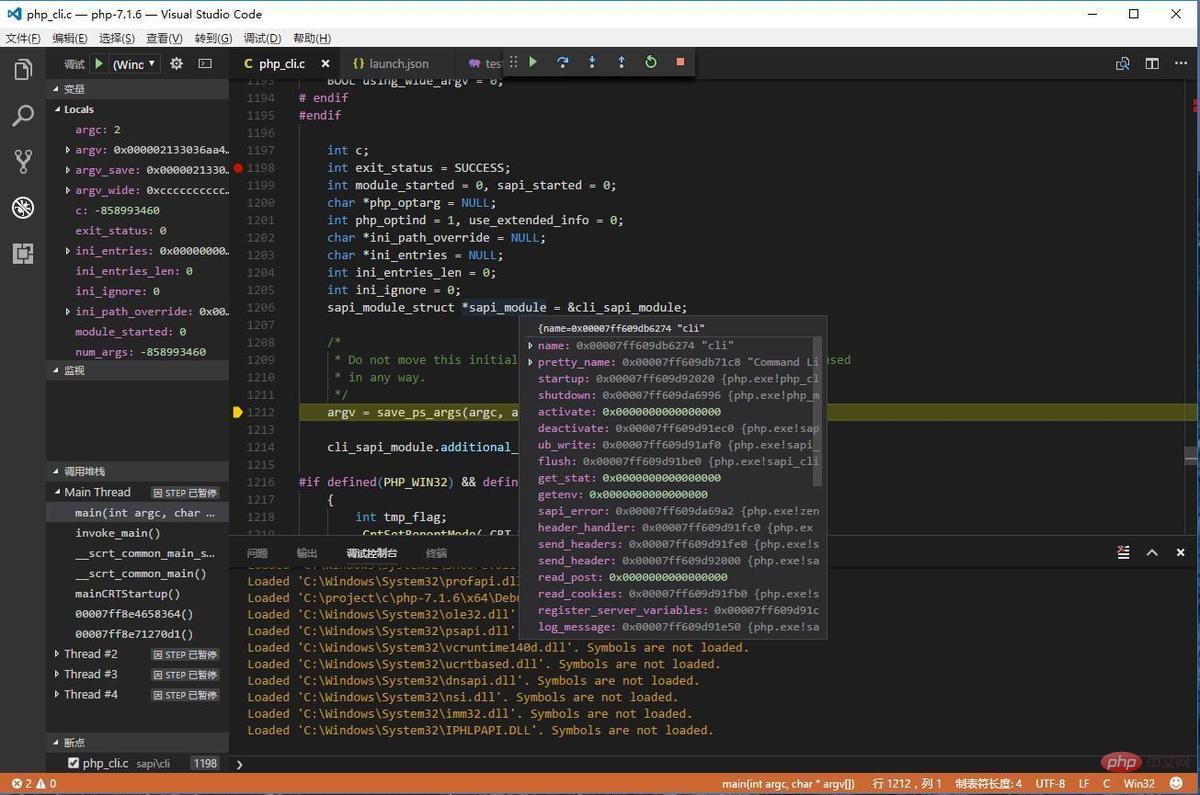This screenshot has height=795, width=1200.
Task: Open launch.json with debug gear icon
Action: pyautogui.click(x=177, y=63)
